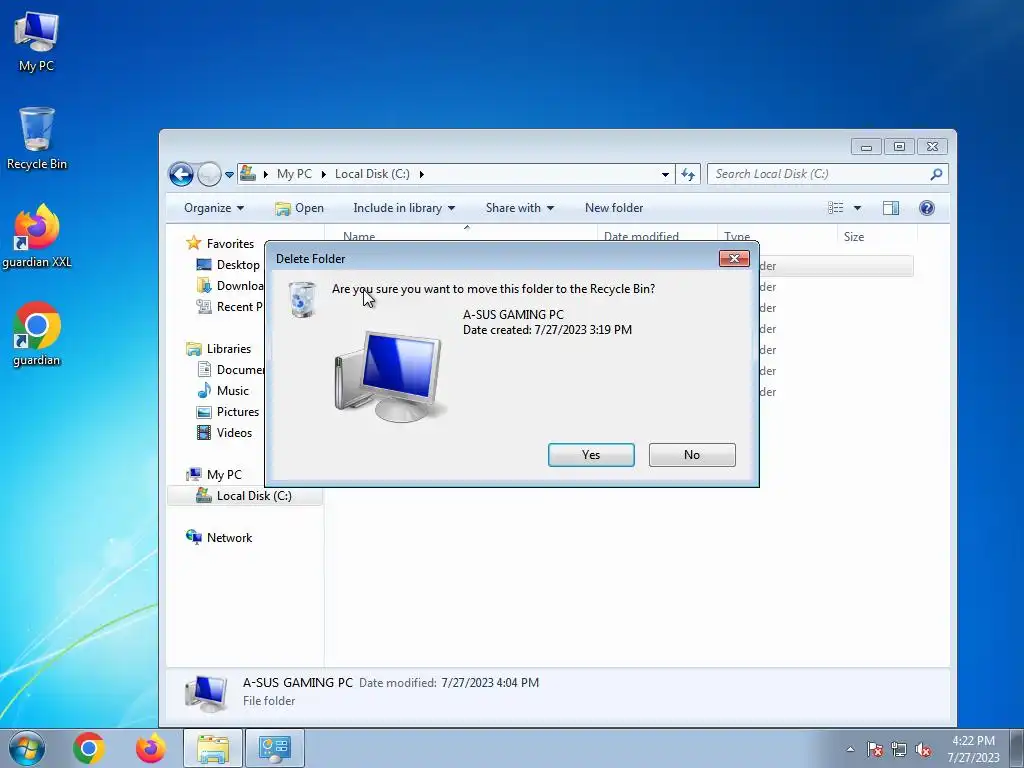
Task: Click the Explorer forward arrow button
Action: click(x=209, y=174)
